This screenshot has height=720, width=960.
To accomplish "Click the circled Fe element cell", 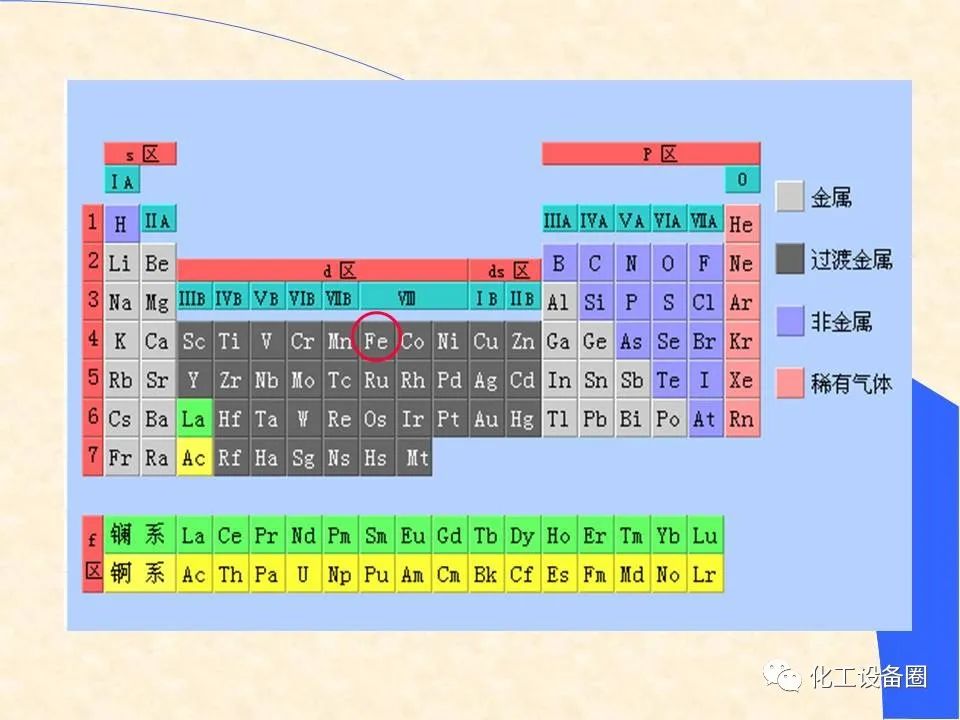I will (x=376, y=341).
